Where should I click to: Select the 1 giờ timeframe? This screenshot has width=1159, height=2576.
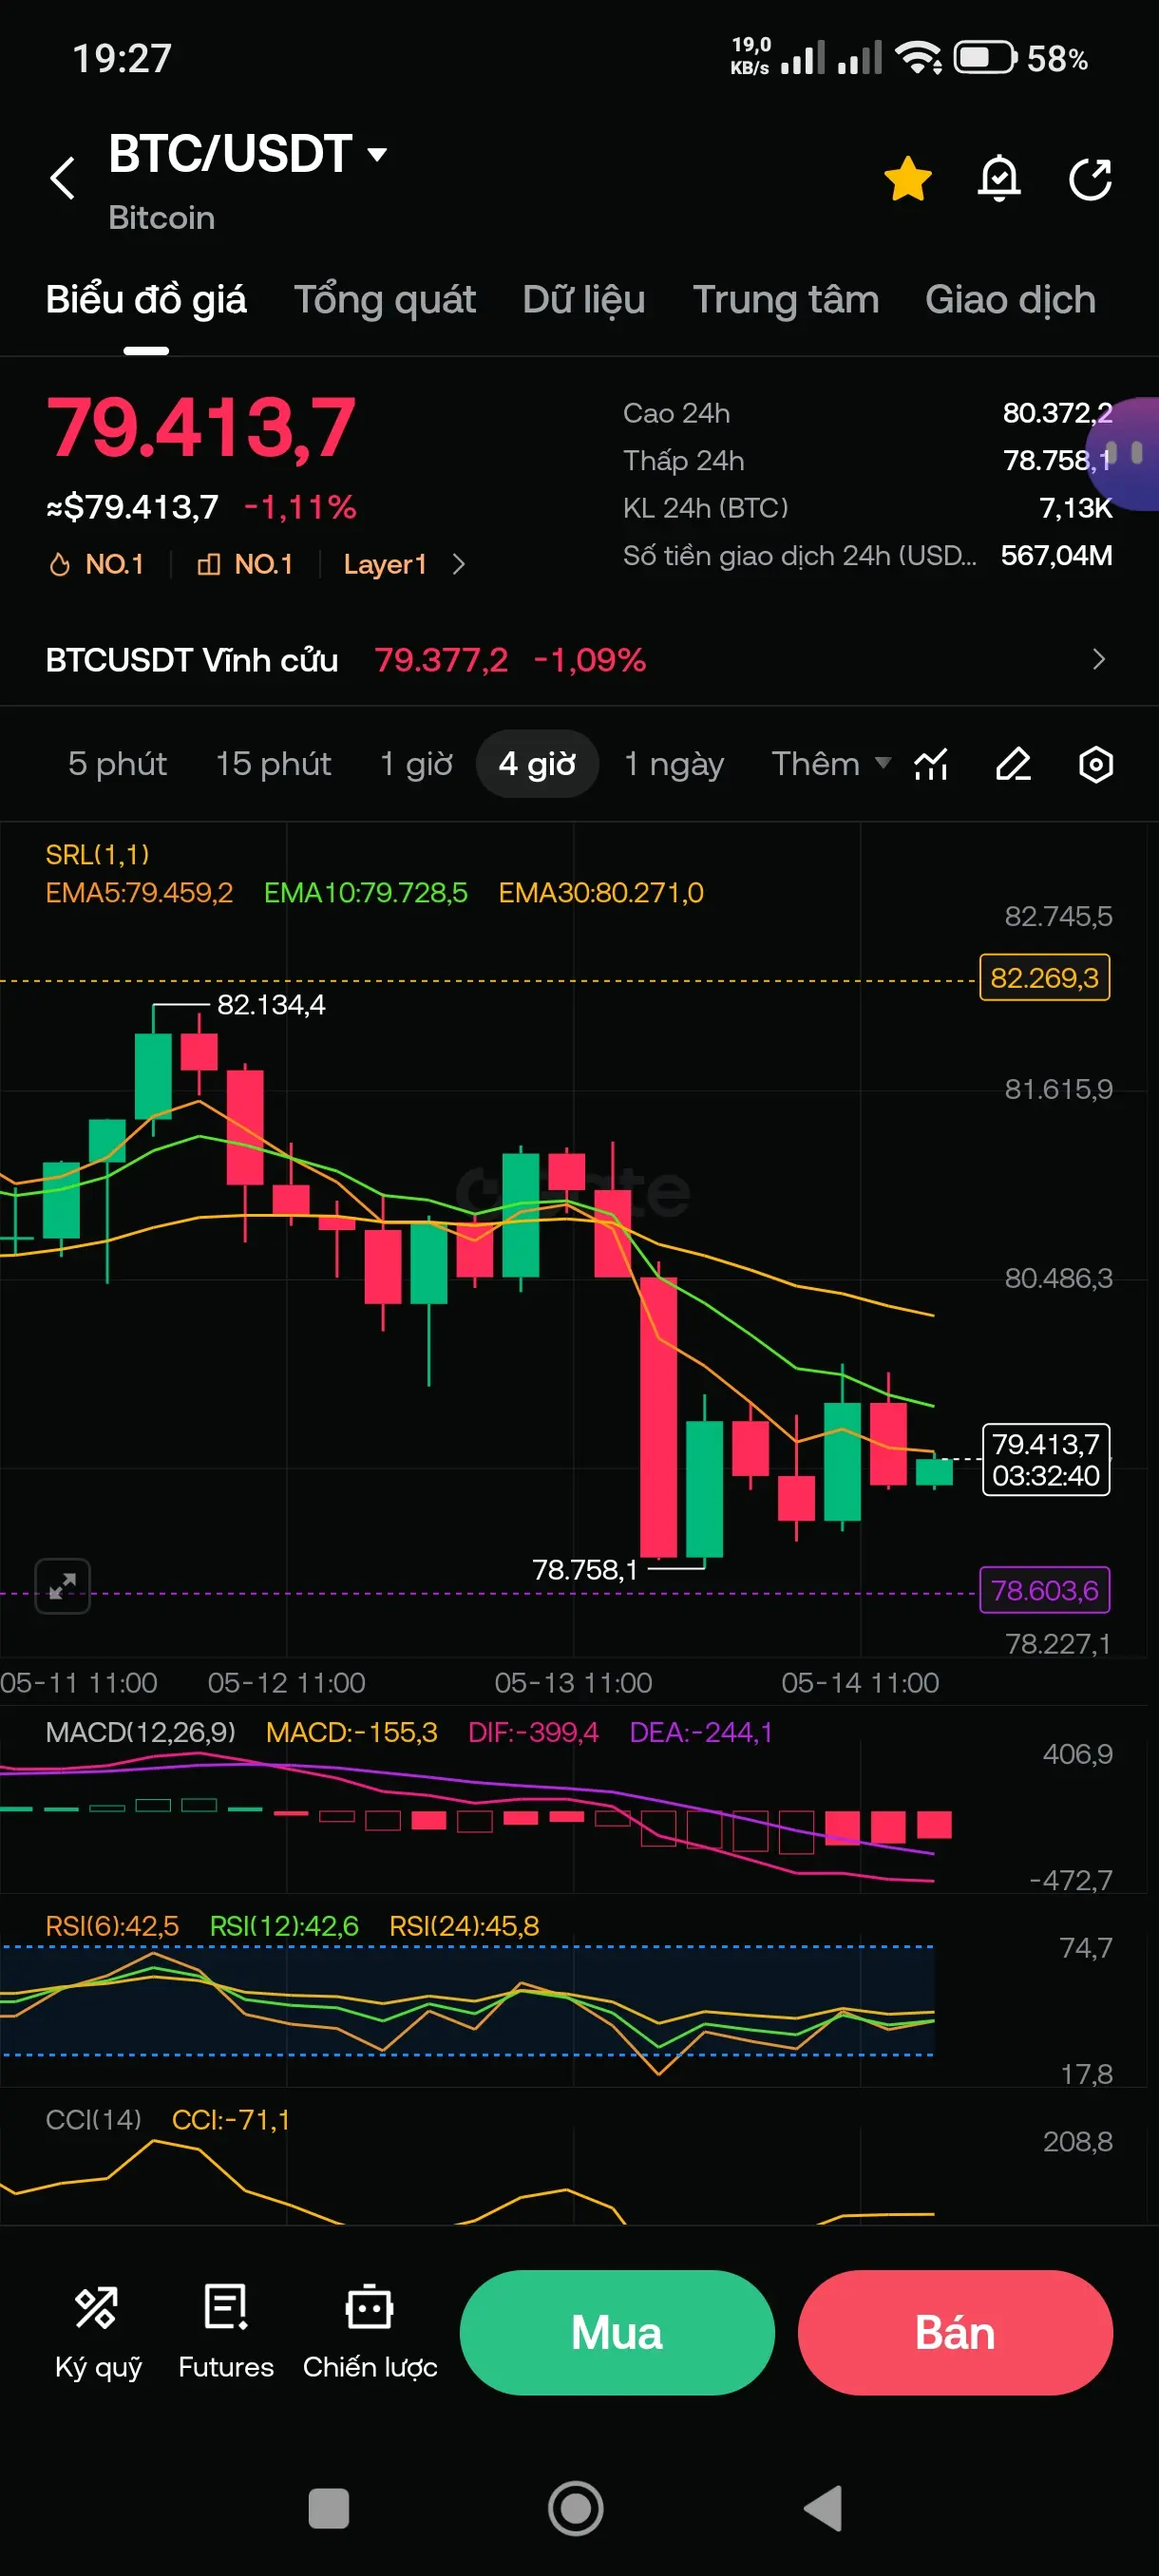[x=416, y=764]
